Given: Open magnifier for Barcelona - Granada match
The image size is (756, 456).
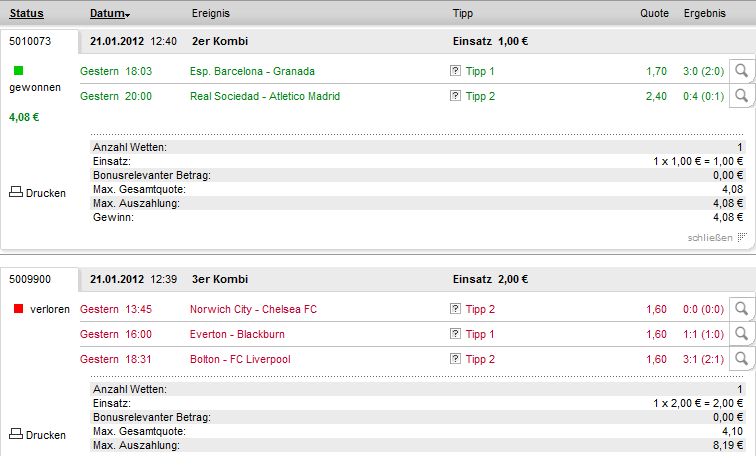Looking at the screenshot, I should click(x=741, y=71).
